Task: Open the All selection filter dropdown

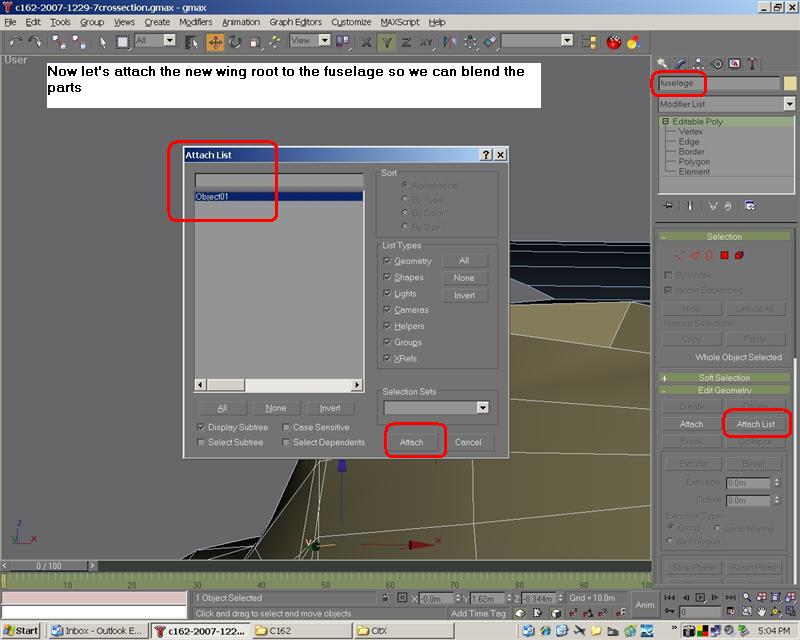Action: 170,40
